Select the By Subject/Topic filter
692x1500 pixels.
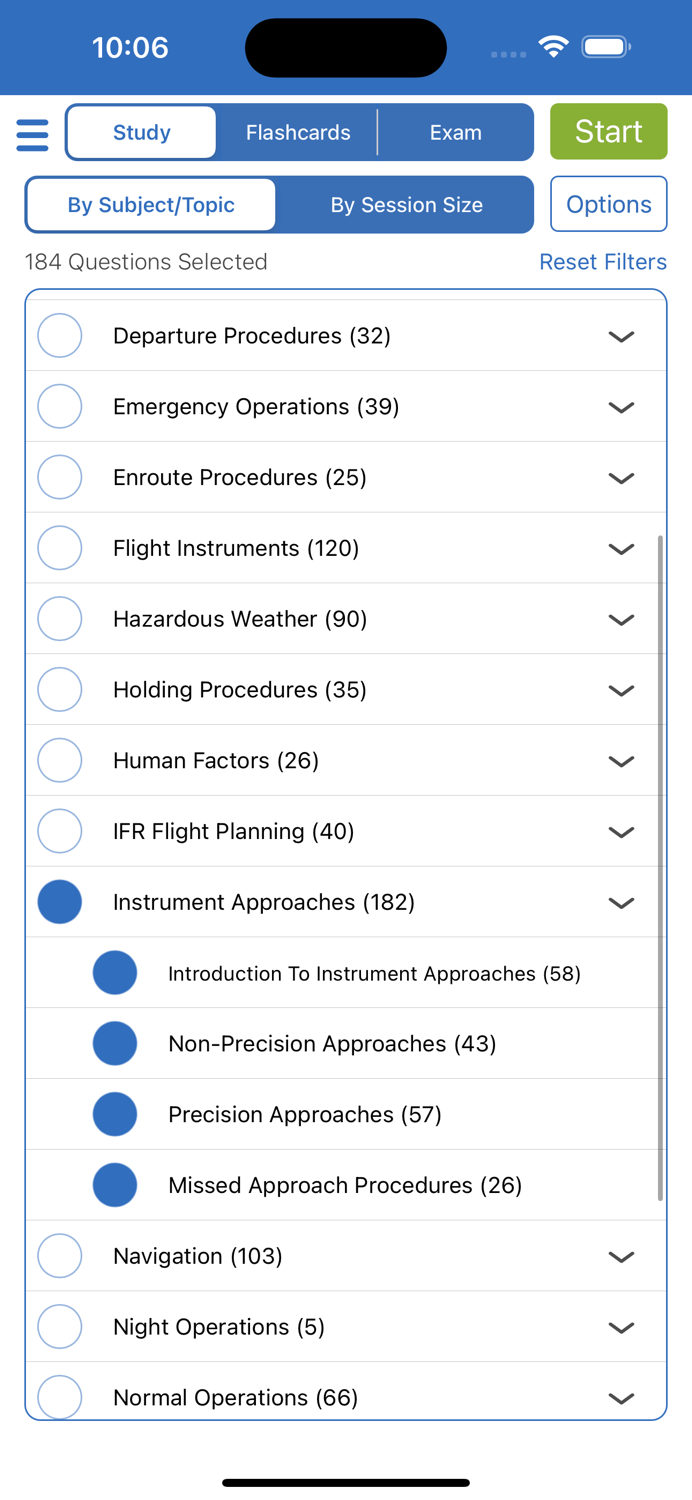click(150, 204)
